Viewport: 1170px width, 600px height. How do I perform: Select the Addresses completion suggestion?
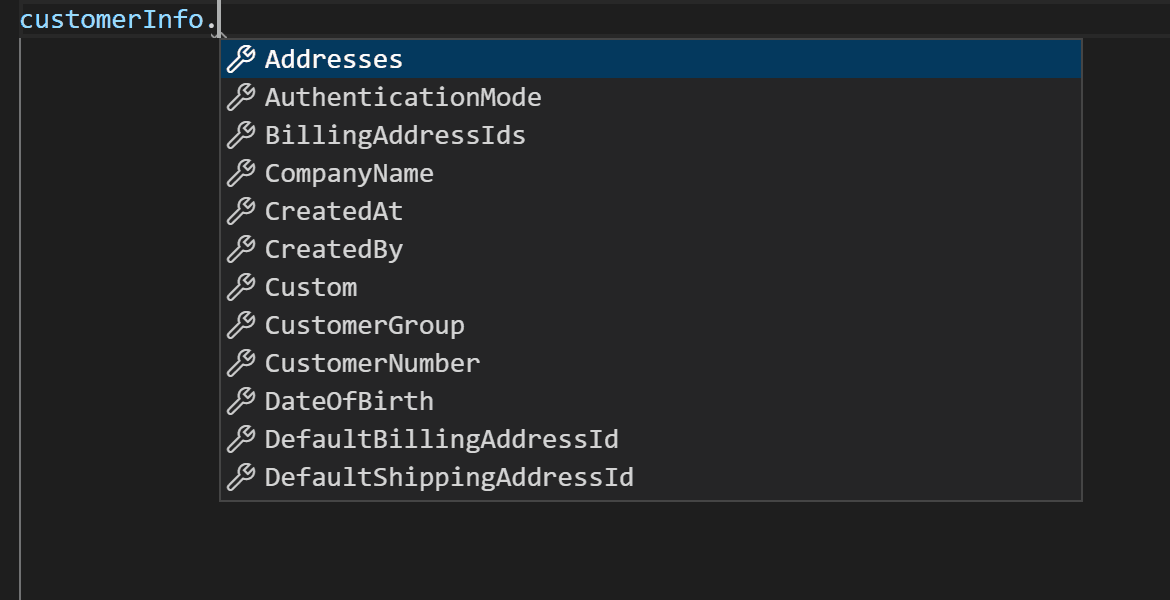pos(334,59)
